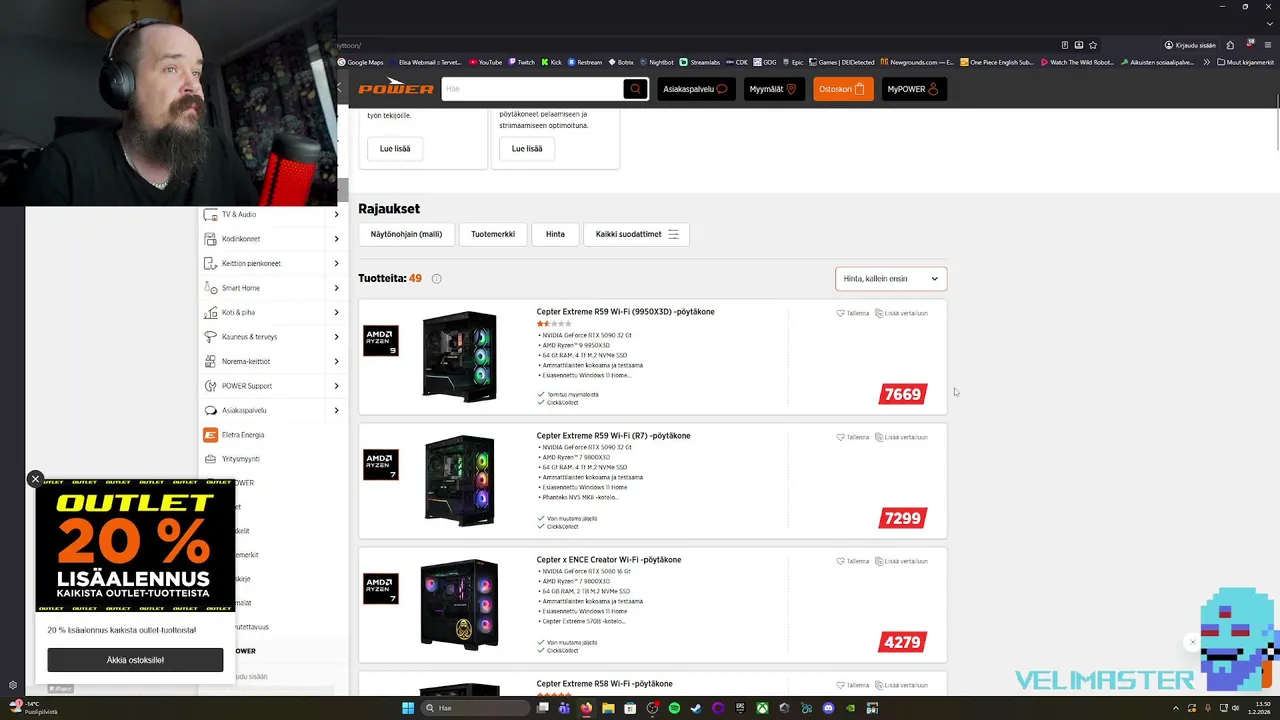Click the first Lue lisää button
Screen dimensions: 1280x720
coord(395,148)
